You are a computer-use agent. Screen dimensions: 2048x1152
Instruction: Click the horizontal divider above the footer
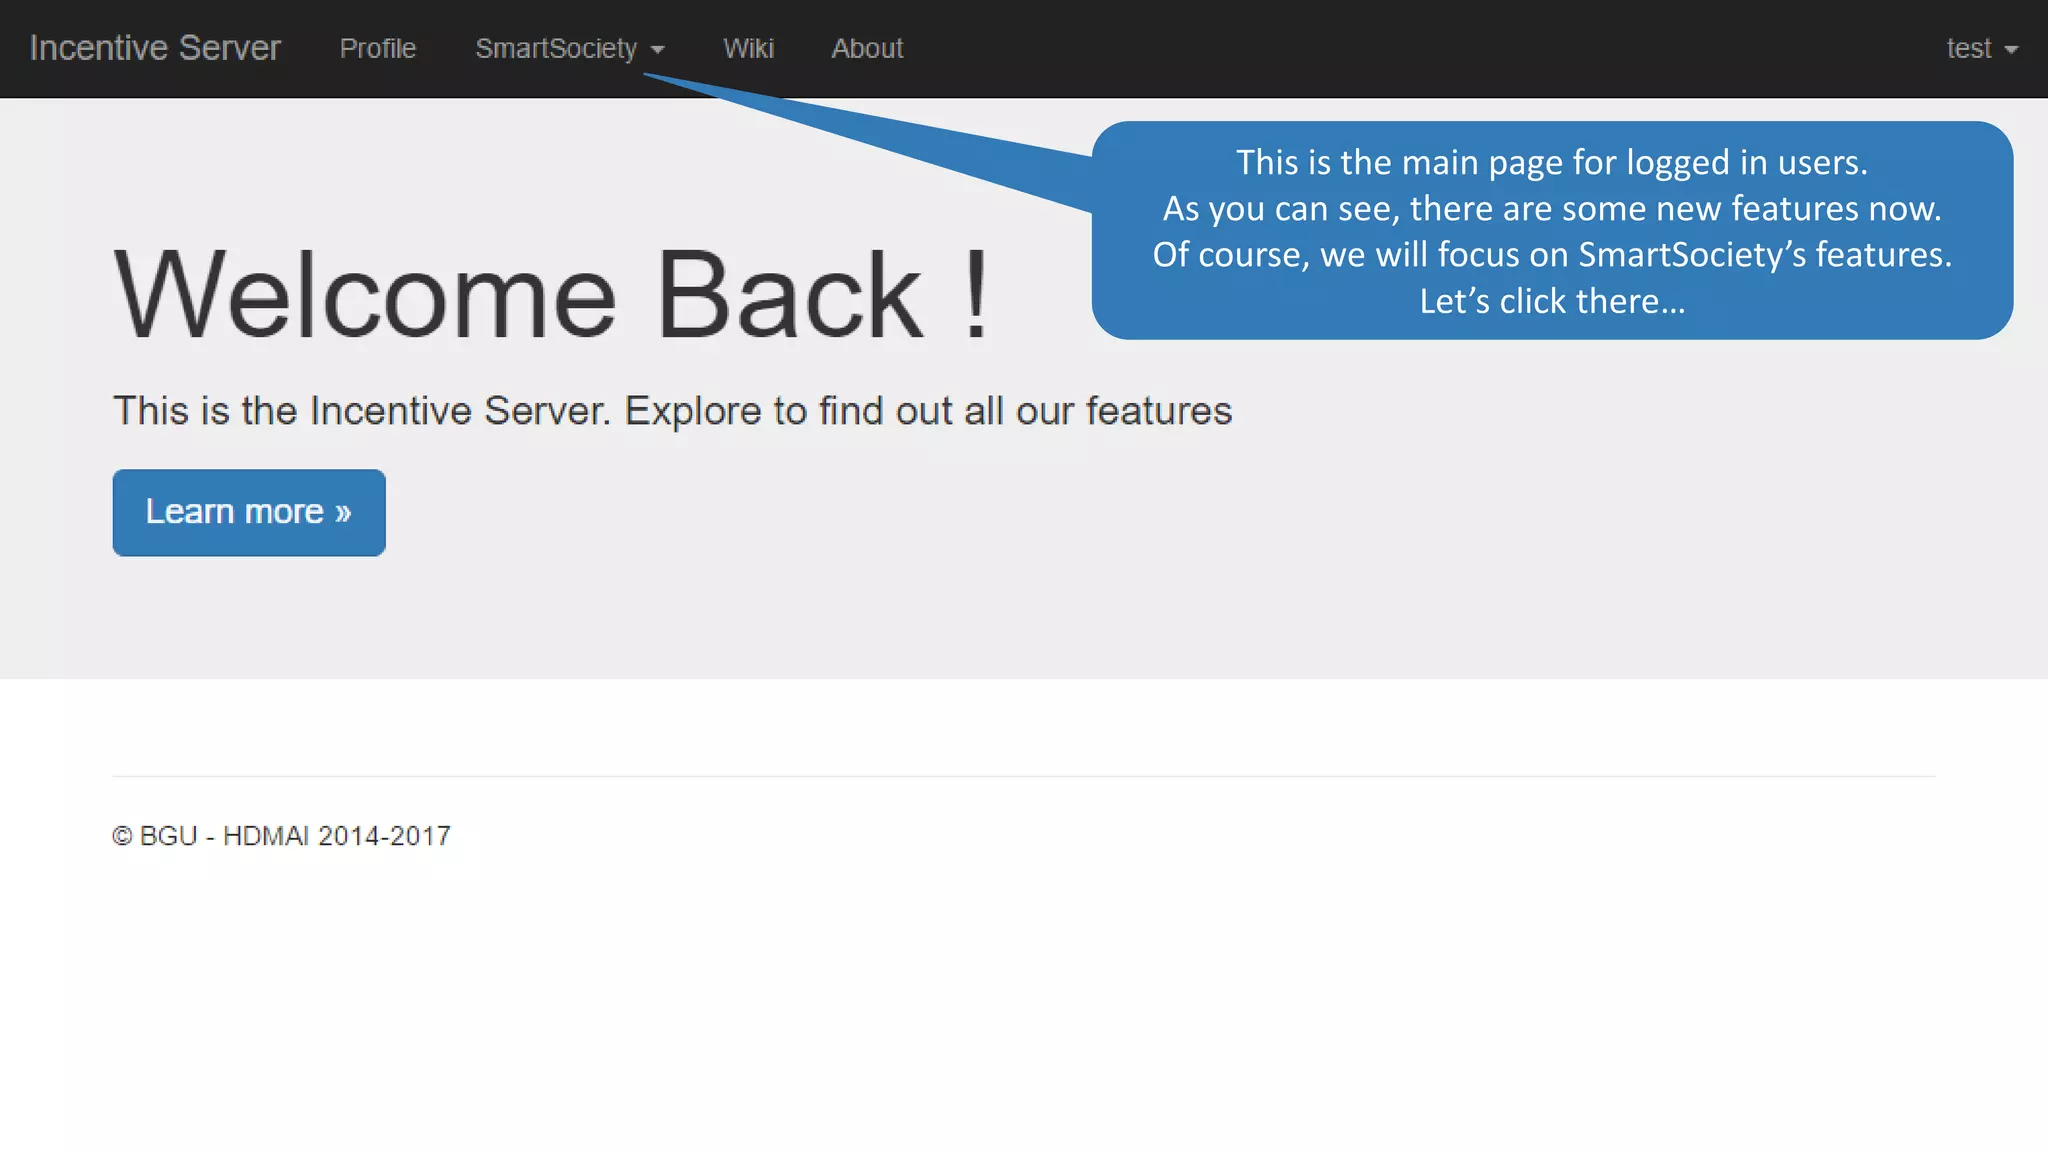(x=1024, y=776)
